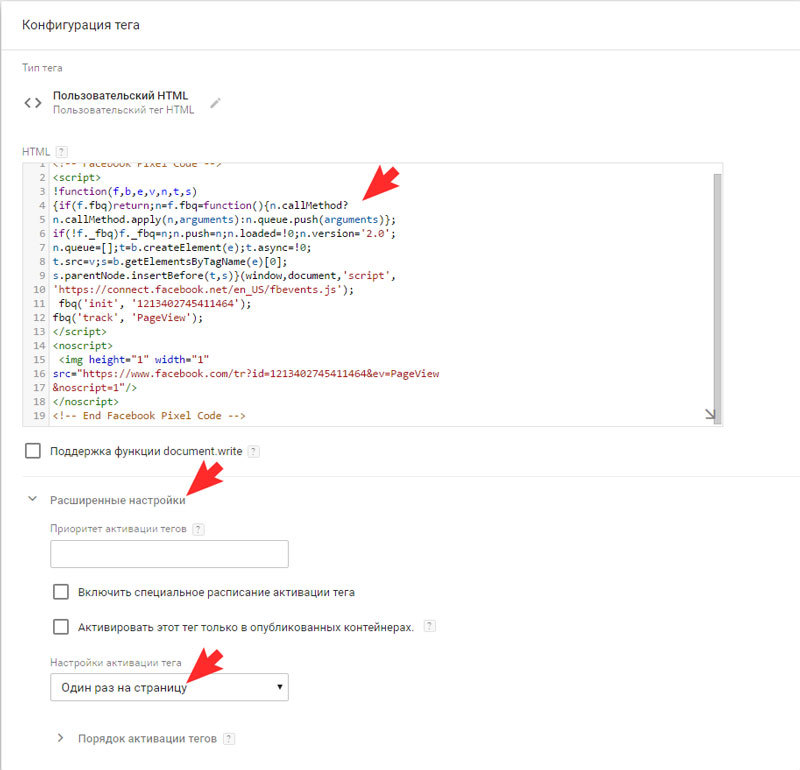Screen dimensions: 800x770
Task: Open the help icon next to HTML label
Action: point(62,152)
